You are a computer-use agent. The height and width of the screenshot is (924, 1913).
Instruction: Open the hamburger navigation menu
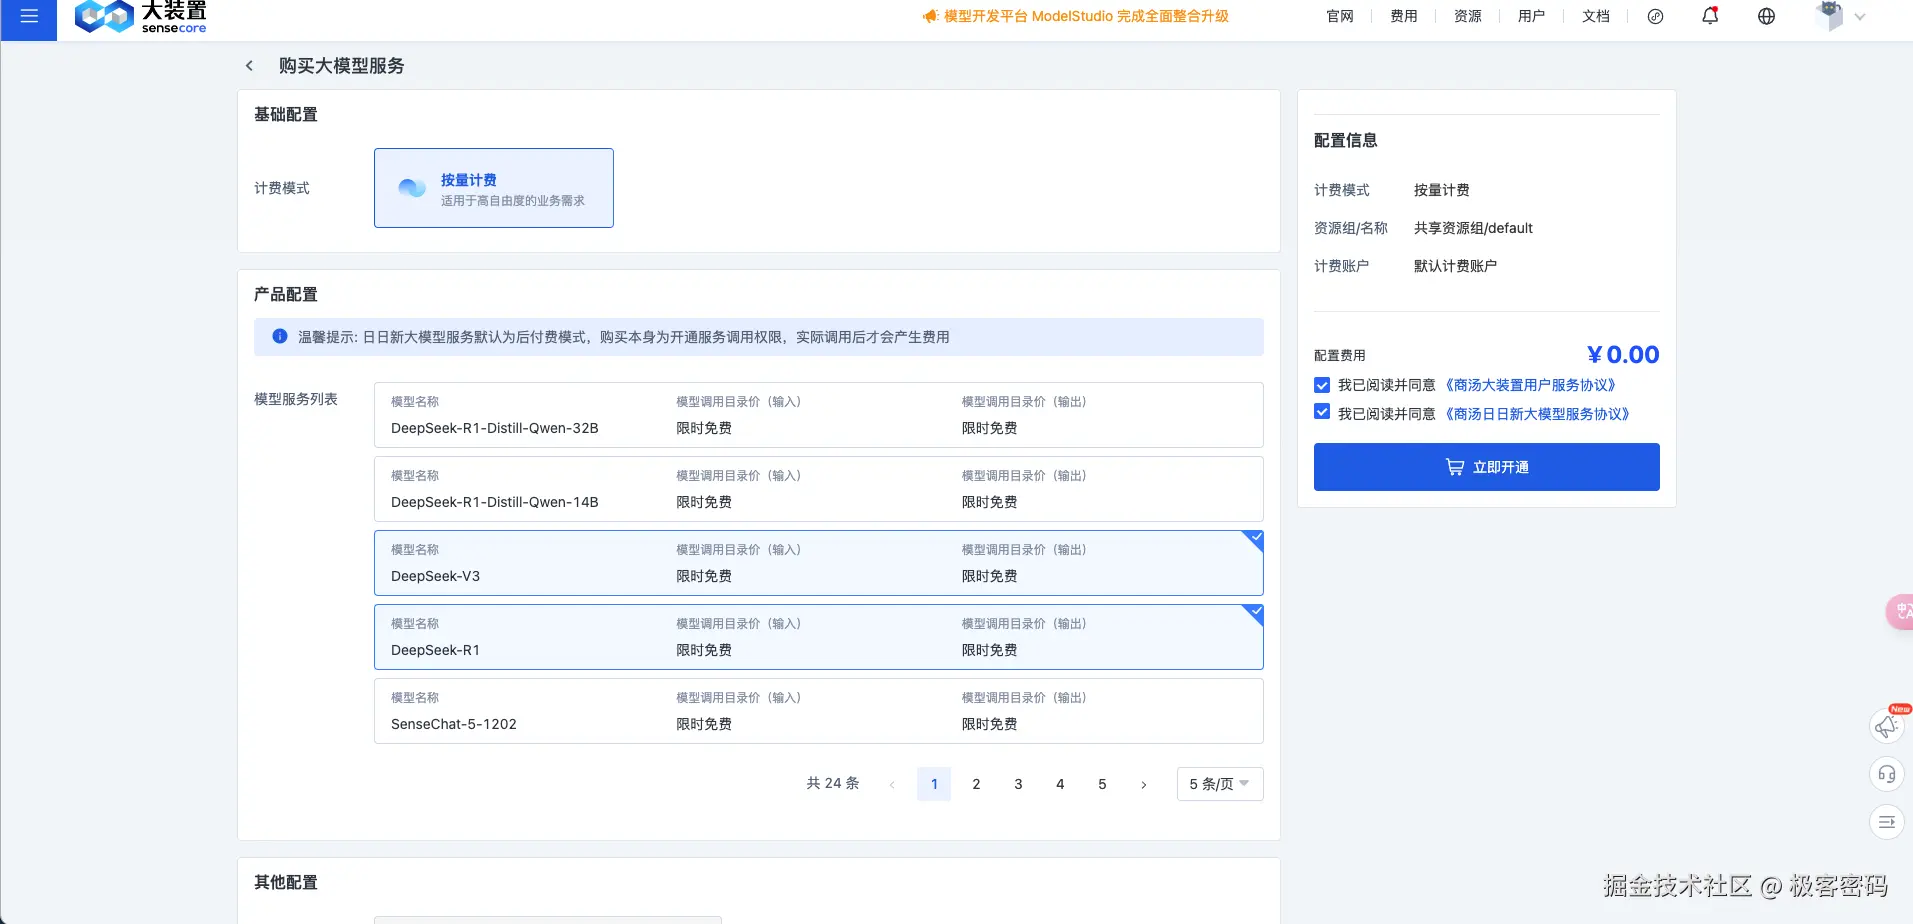tap(28, 15)
